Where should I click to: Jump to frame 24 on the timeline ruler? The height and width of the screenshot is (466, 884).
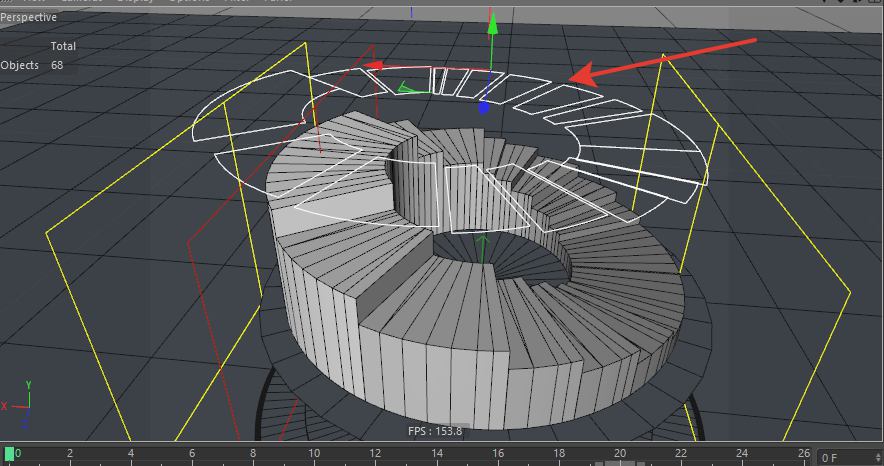point(741,453)
